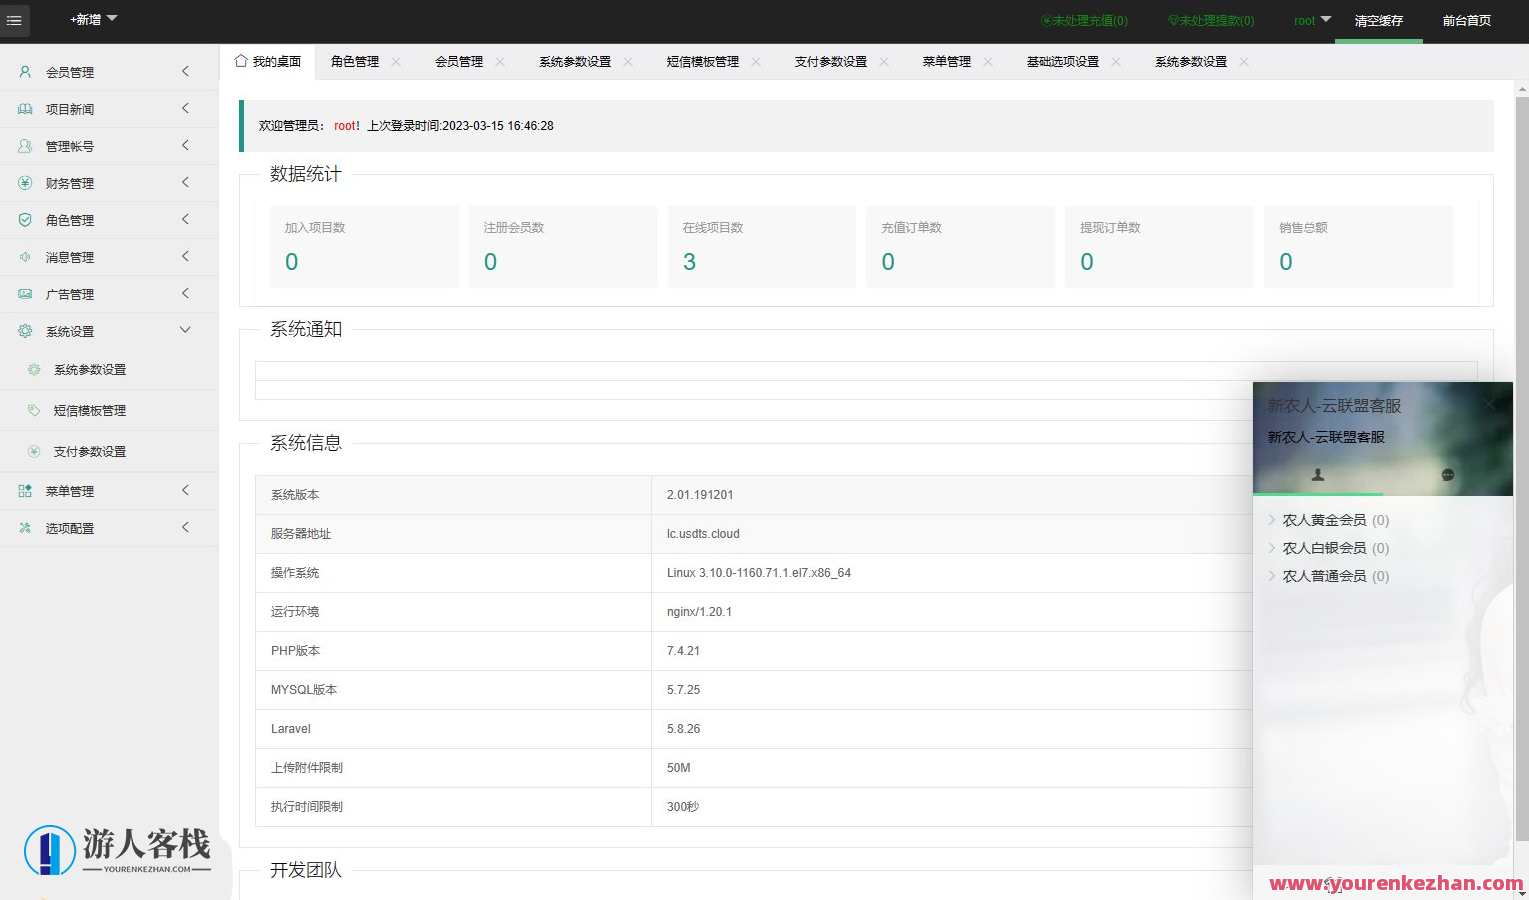
Task: Select the chat bubble icon in 客服 panel
Action: (x=1447, y=475)
